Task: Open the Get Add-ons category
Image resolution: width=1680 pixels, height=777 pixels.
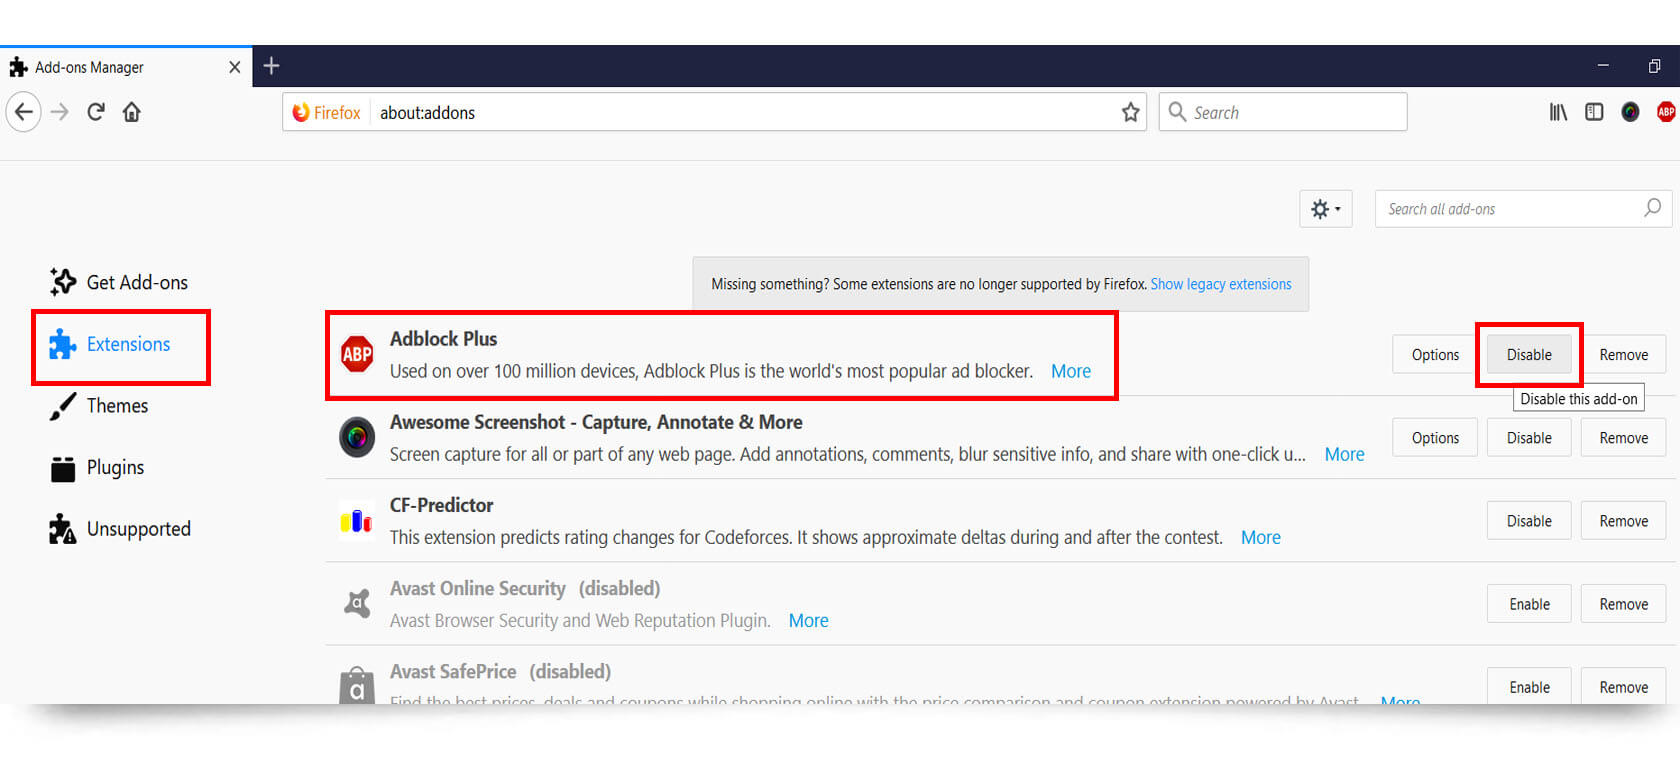Action: click(x=119, y=282)
